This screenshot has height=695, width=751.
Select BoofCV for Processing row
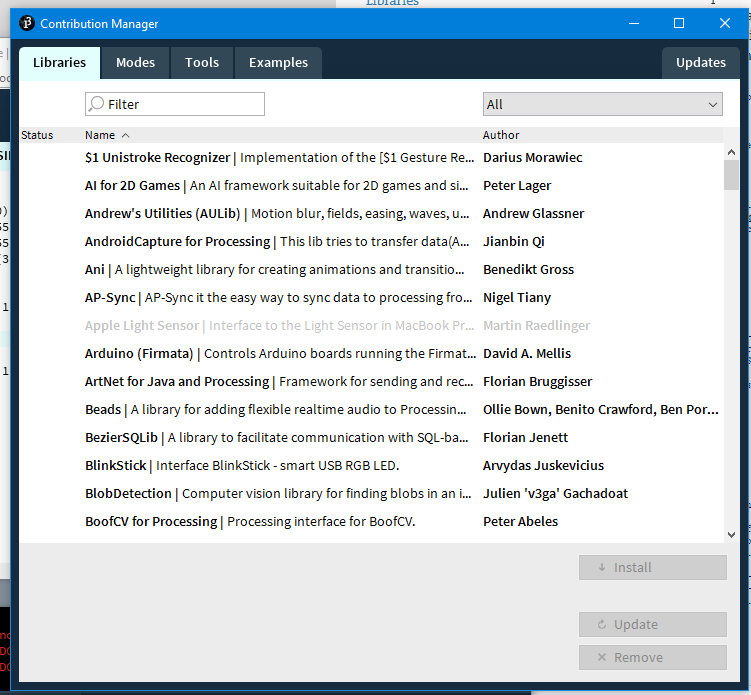tap(371, 522)
